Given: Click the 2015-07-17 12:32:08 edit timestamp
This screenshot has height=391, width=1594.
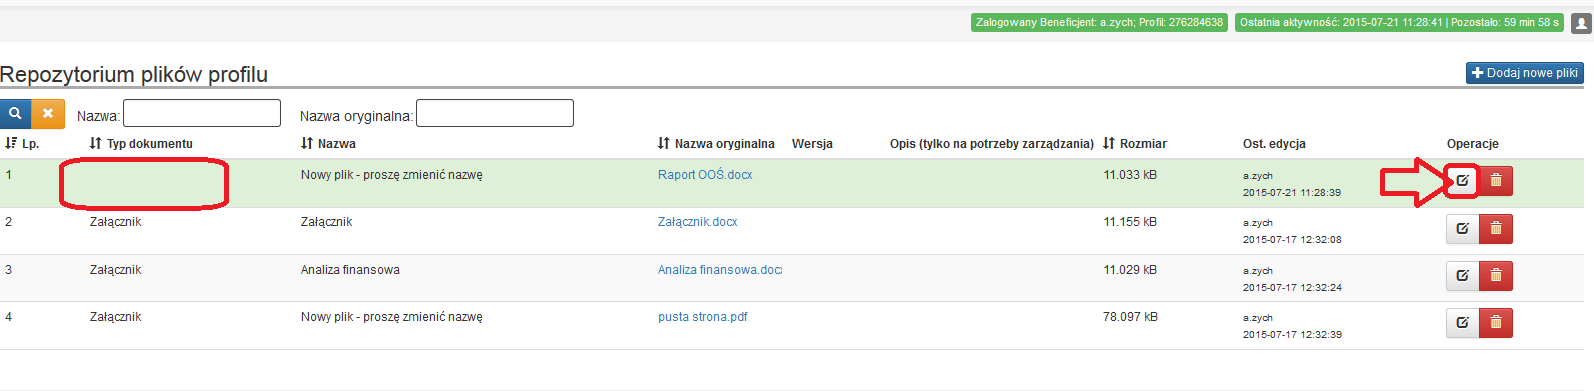Looking at the screenshot, I should point(1292,240).
